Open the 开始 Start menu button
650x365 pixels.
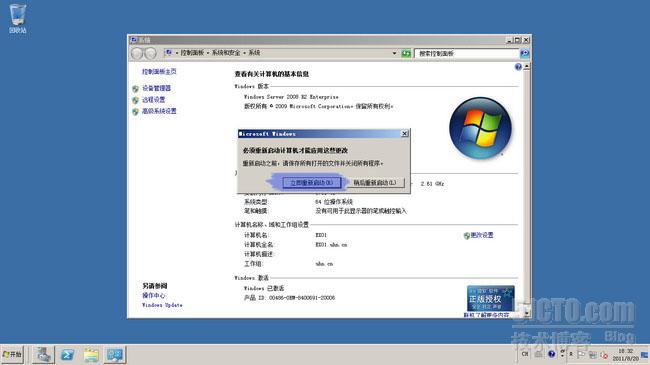[x=12, y=355]
